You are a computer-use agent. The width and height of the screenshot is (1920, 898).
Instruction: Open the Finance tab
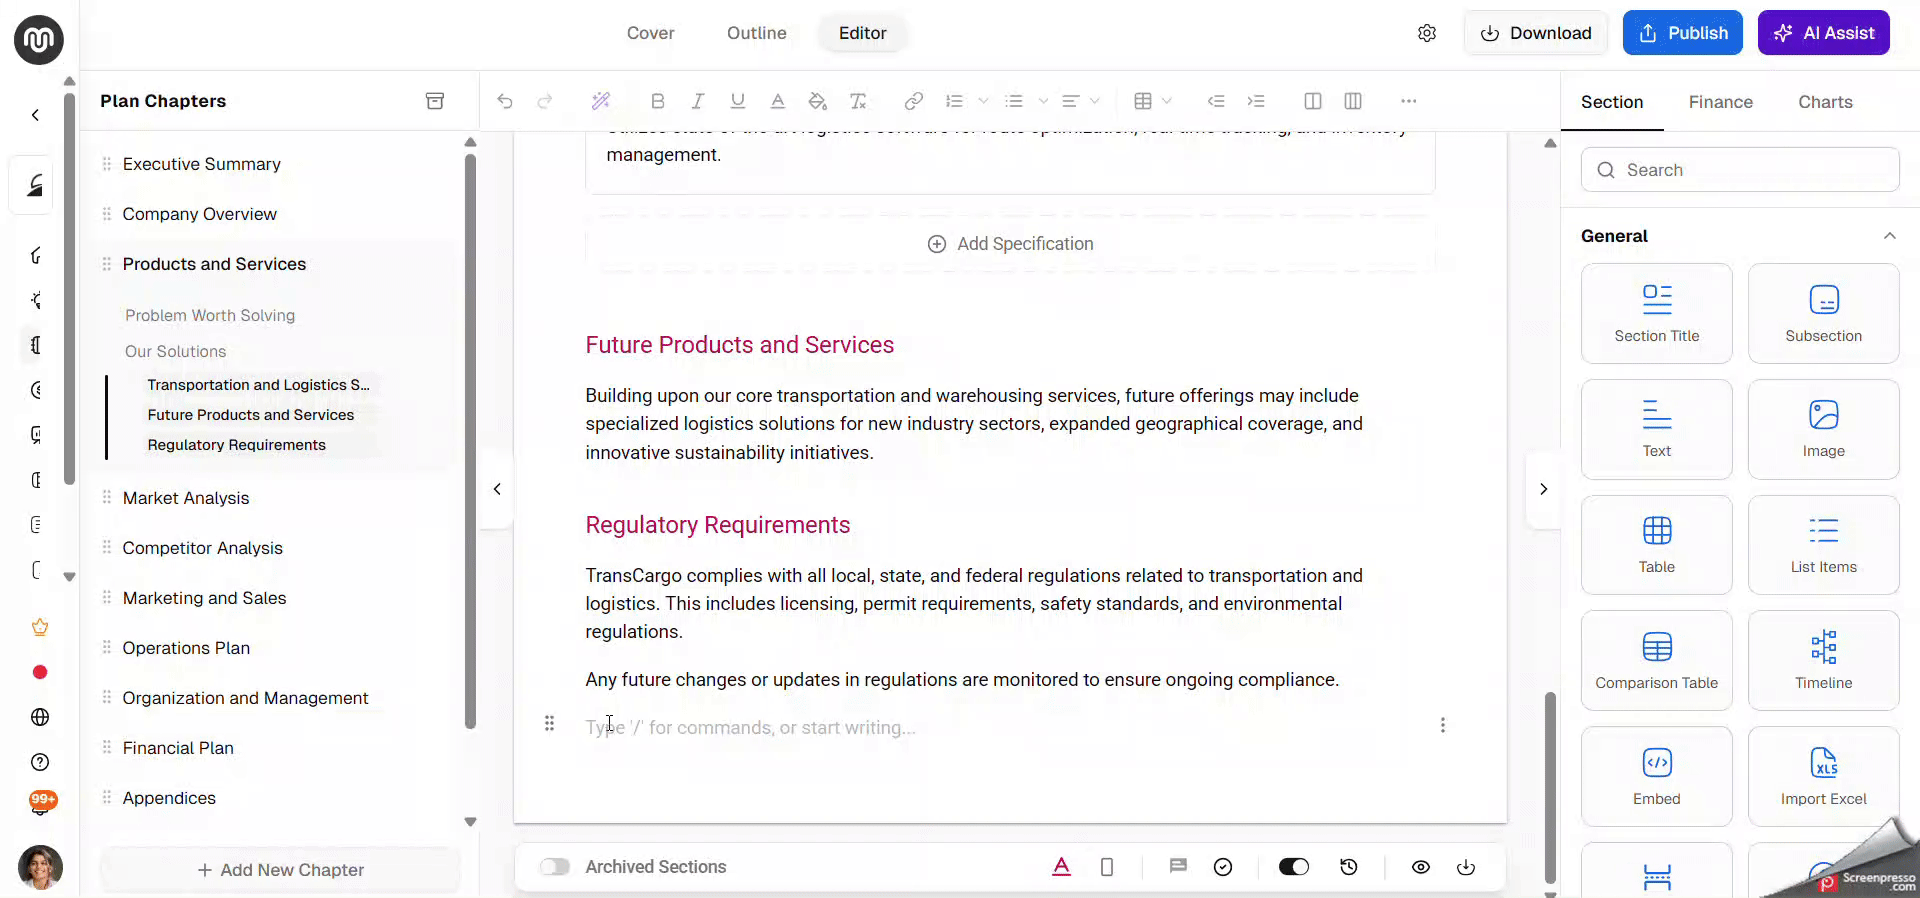point(1721,102)
